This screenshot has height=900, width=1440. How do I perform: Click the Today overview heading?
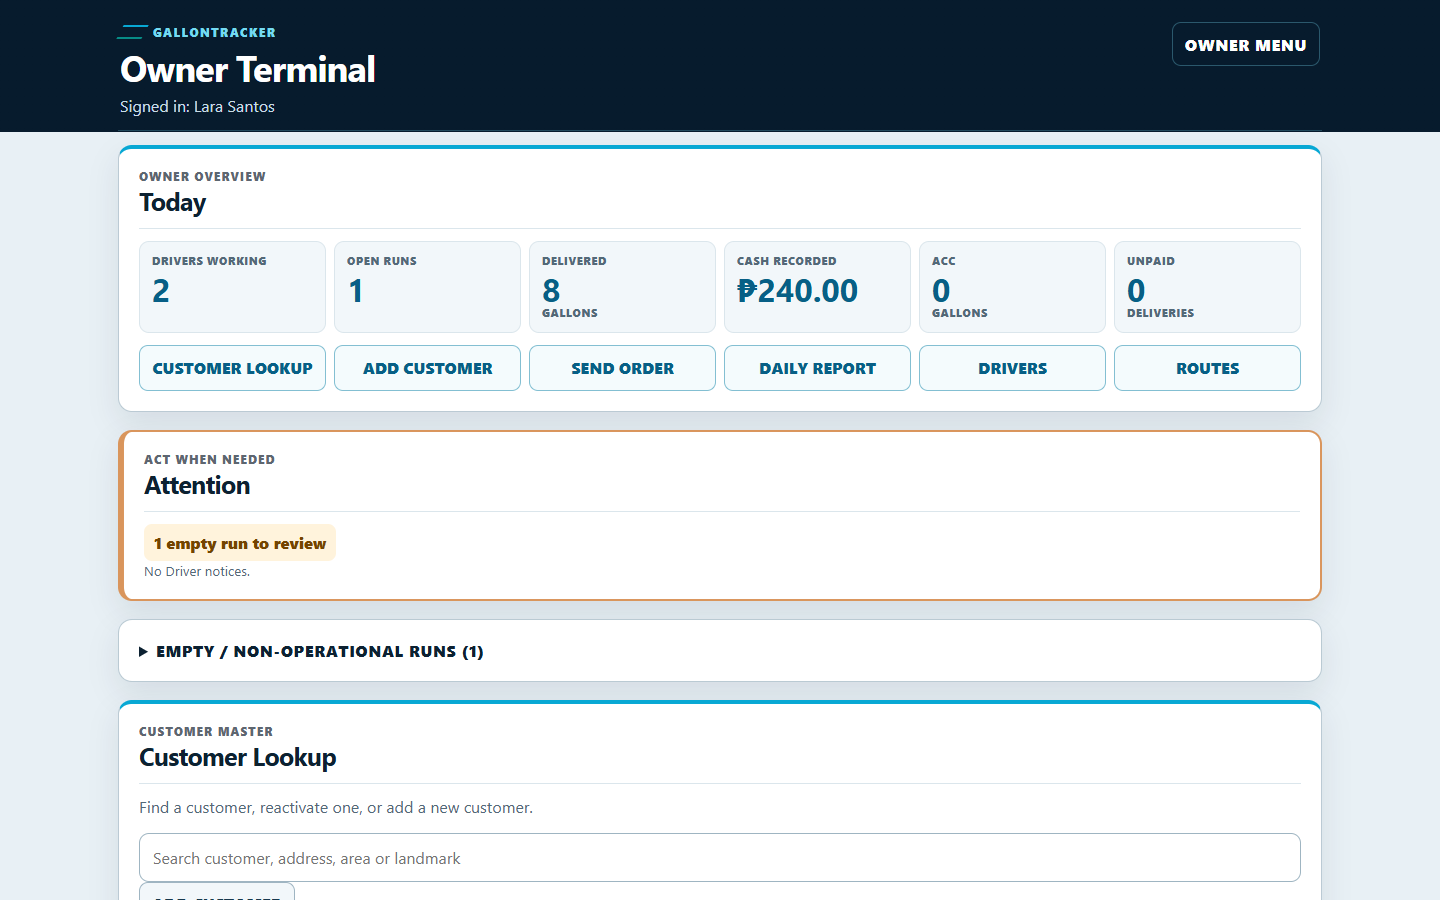pos(173,202)
